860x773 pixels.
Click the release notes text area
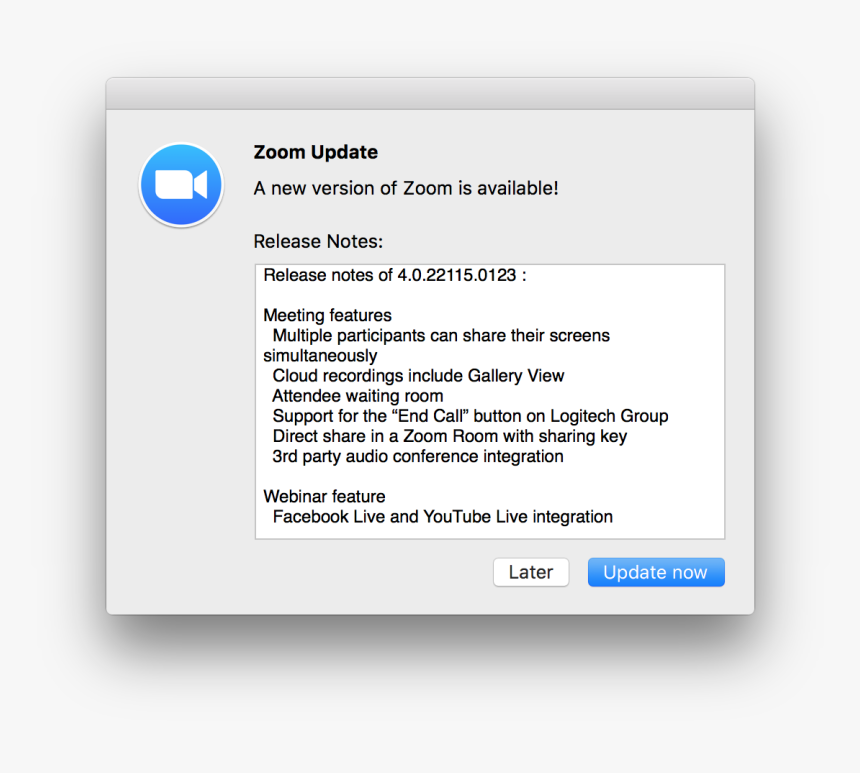click(490, 400)
